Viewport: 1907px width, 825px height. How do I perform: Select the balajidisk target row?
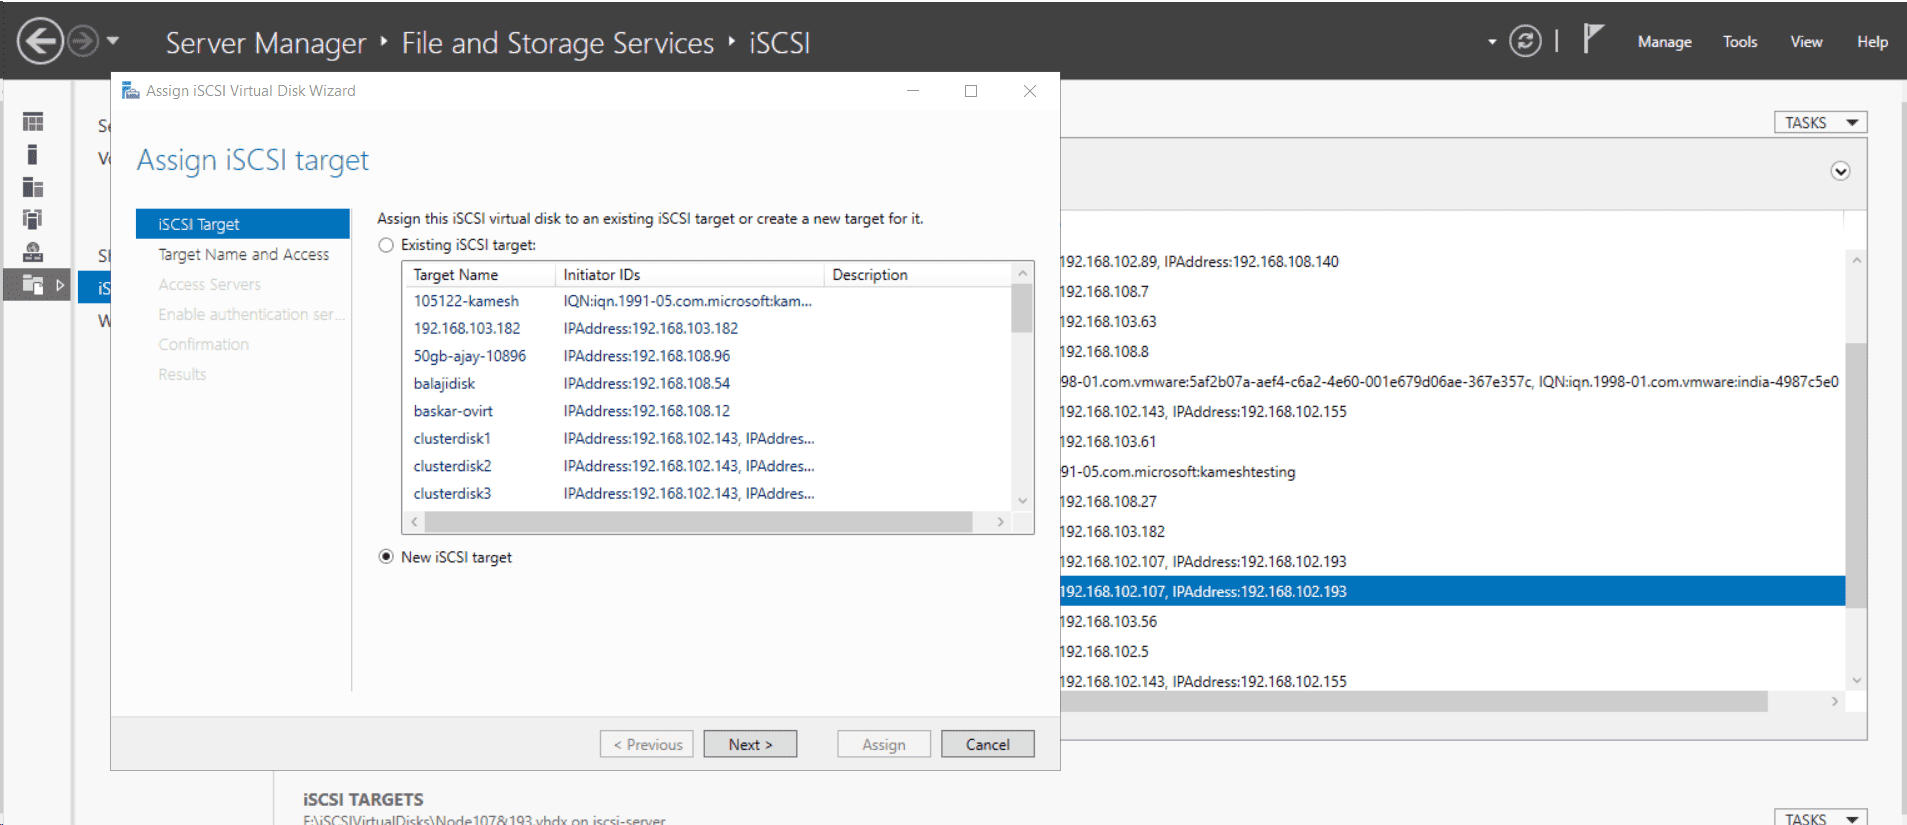click(707, 383)
